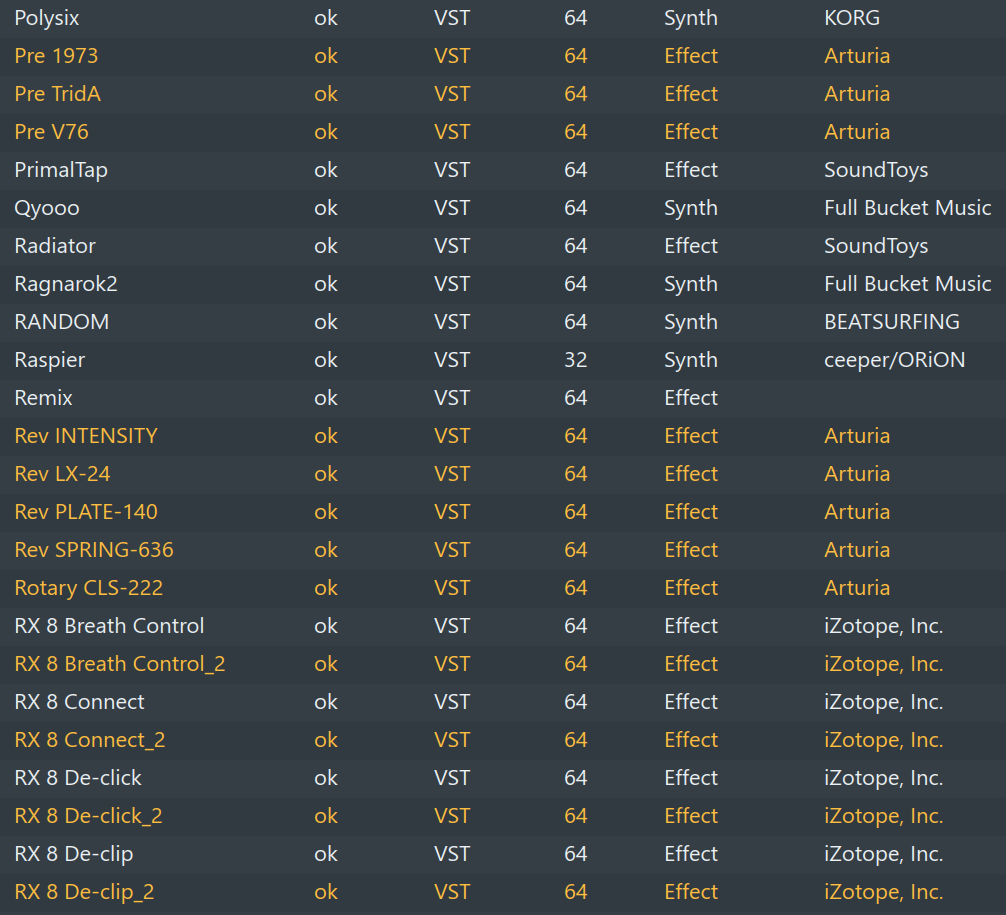The width and height of the screenshot is (1006, 915).
Task: Pick the Rotary CLS-222 effect
Action: coord(89,588)
